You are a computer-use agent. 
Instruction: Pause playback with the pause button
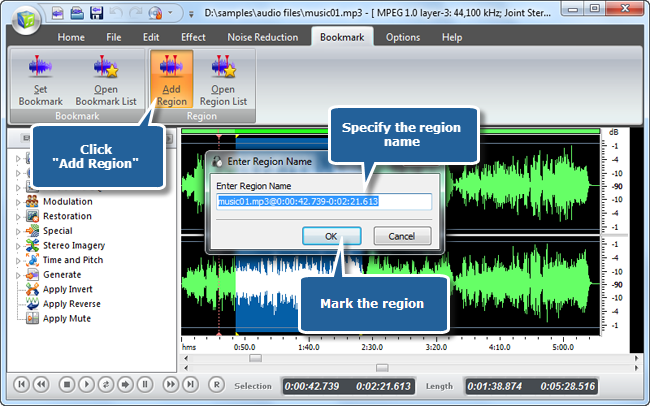tap(145, 384)
